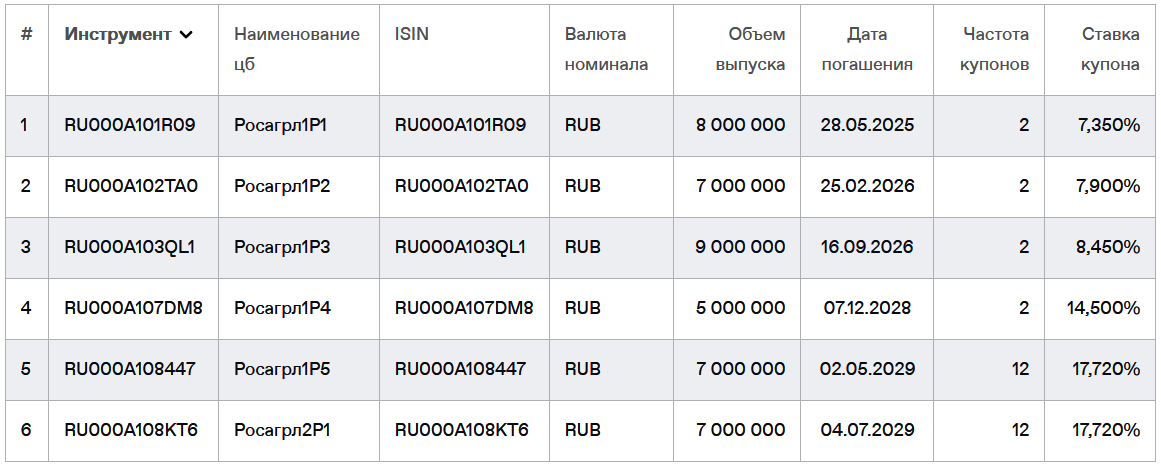
Task: Sort by the Инструмент column header
Action: pos(118,34)
